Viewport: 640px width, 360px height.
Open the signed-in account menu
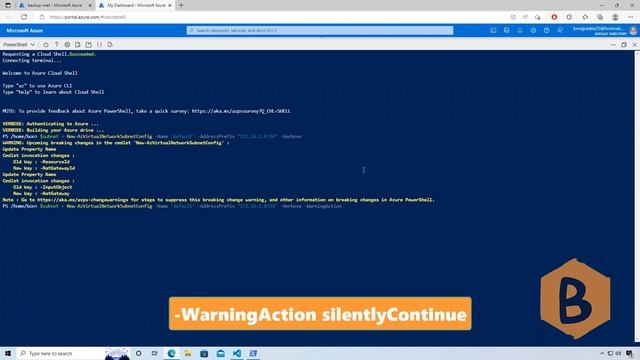pos(604,31)
